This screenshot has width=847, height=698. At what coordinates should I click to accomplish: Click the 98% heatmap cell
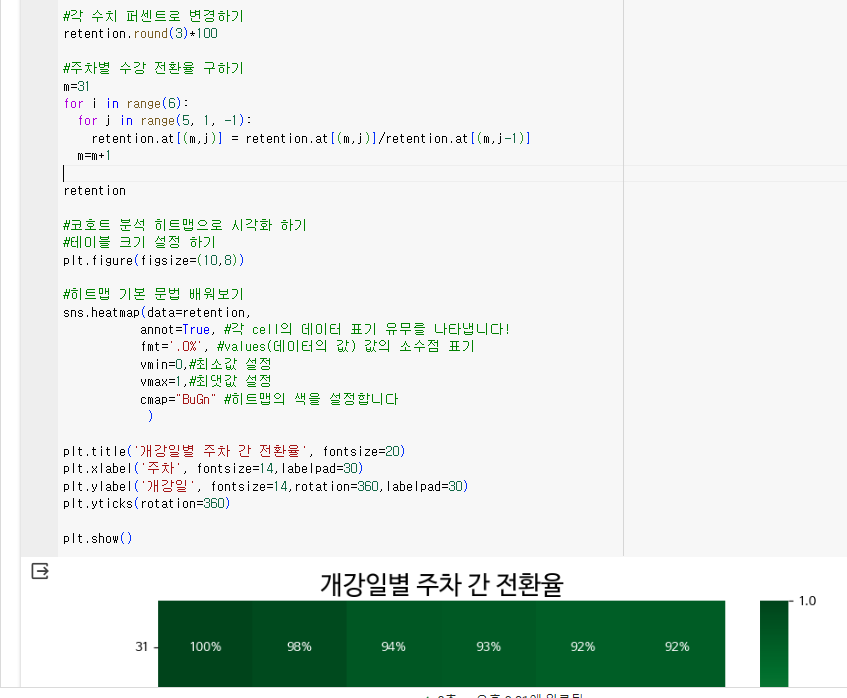[x=299, y=644]
